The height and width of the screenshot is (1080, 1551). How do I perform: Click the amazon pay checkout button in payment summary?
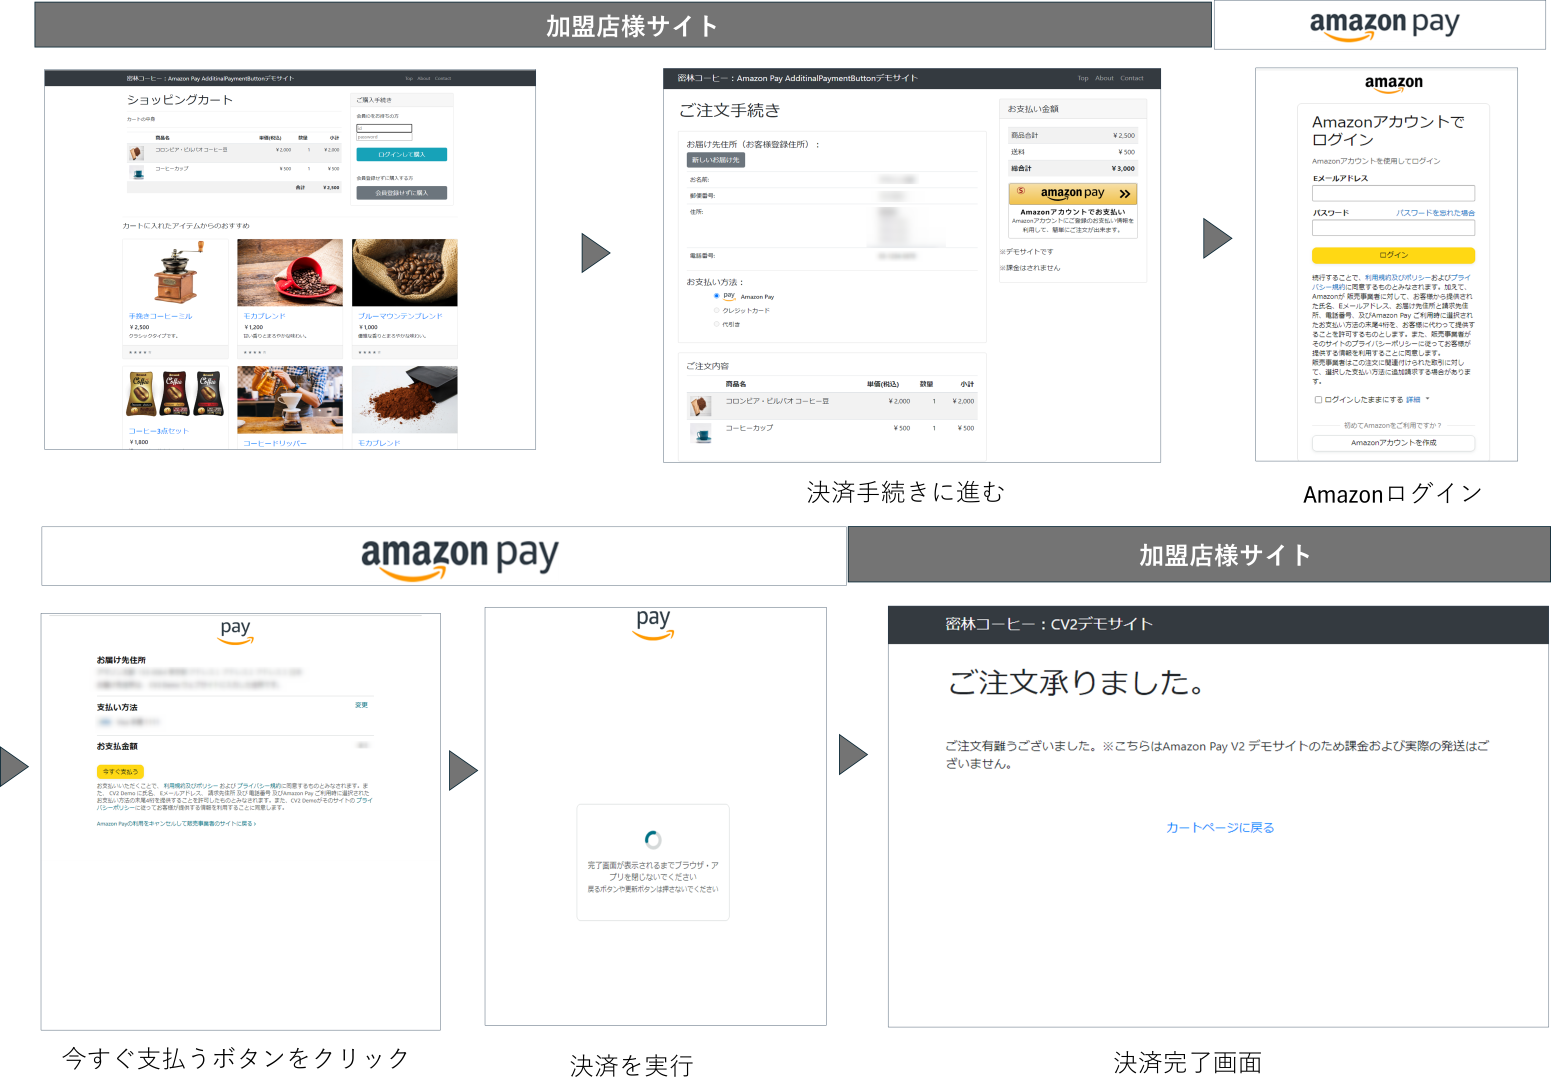click(1072, 193)
